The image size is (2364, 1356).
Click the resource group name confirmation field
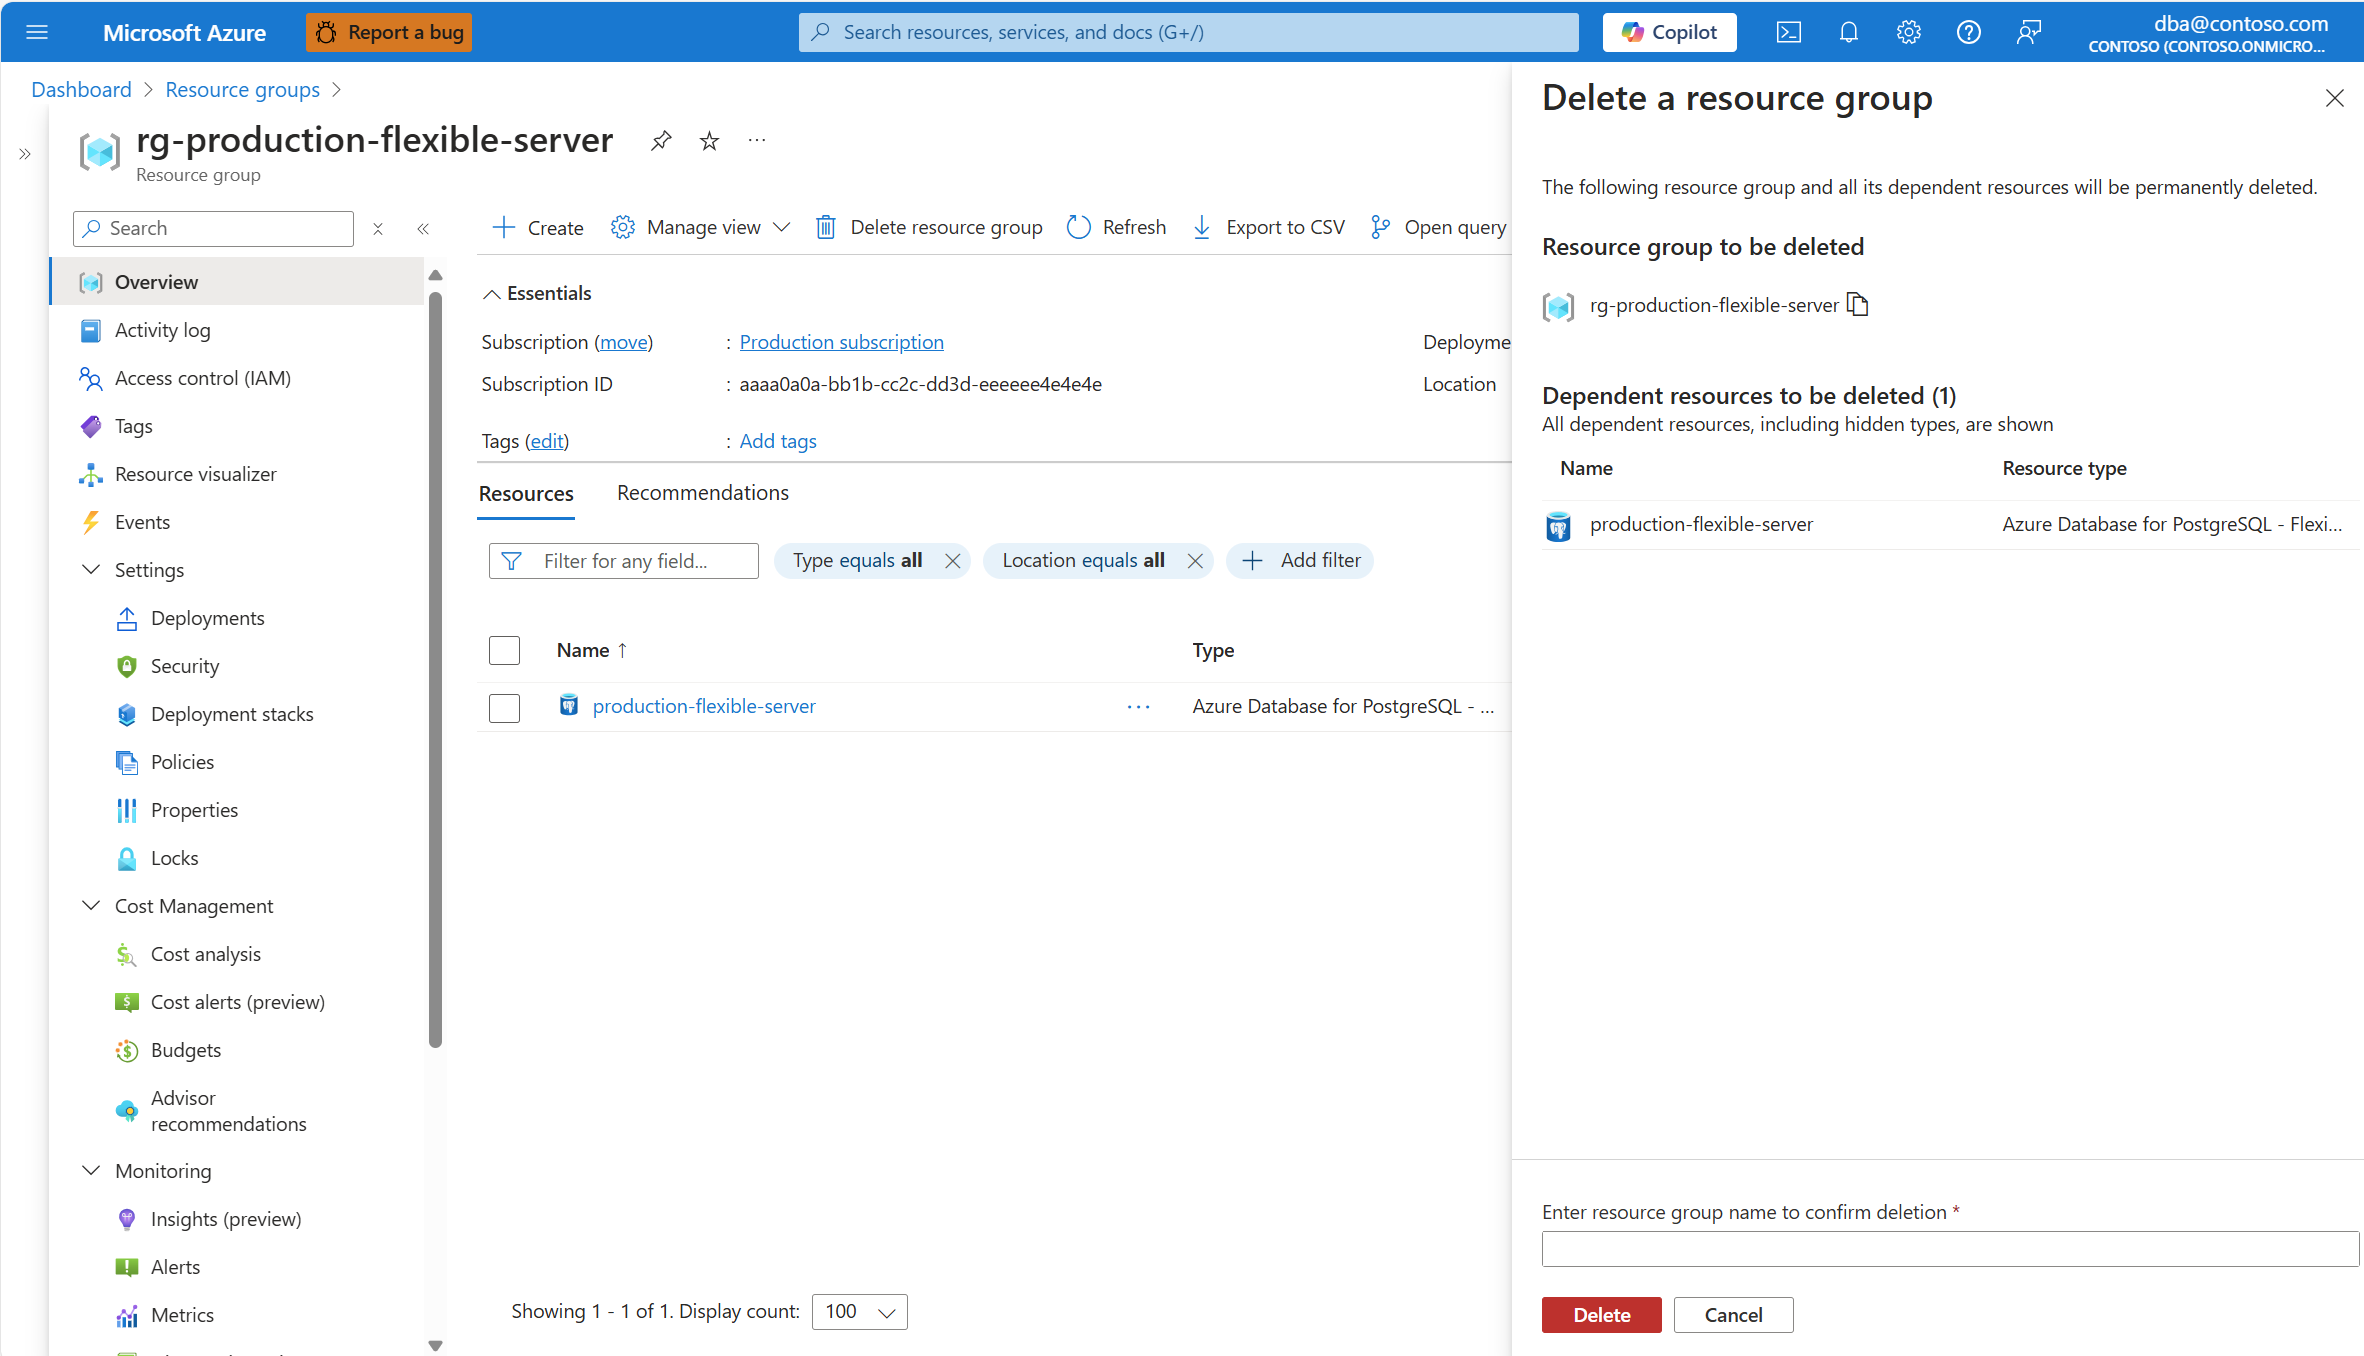click(1949, 1249)
